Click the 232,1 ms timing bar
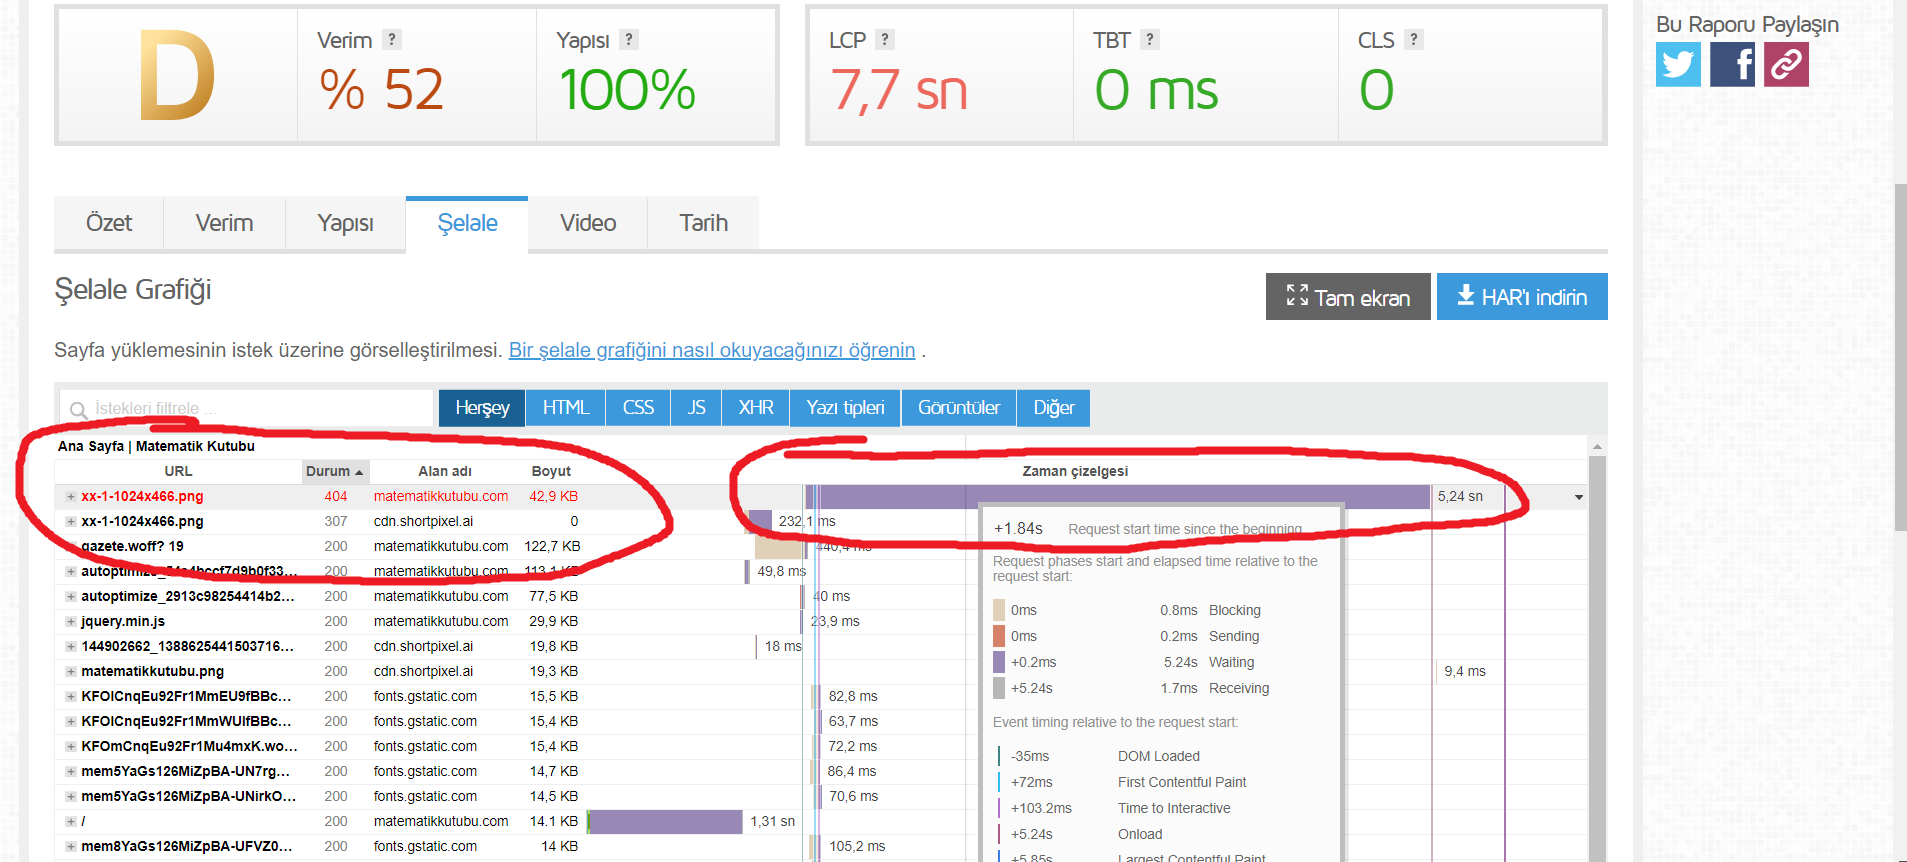Image resolution: width=1907 pixels, height=862 pixels. point(760,522)
